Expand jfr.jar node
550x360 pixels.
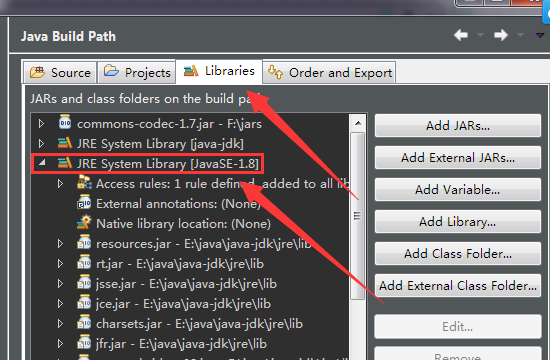click(60, 344)
